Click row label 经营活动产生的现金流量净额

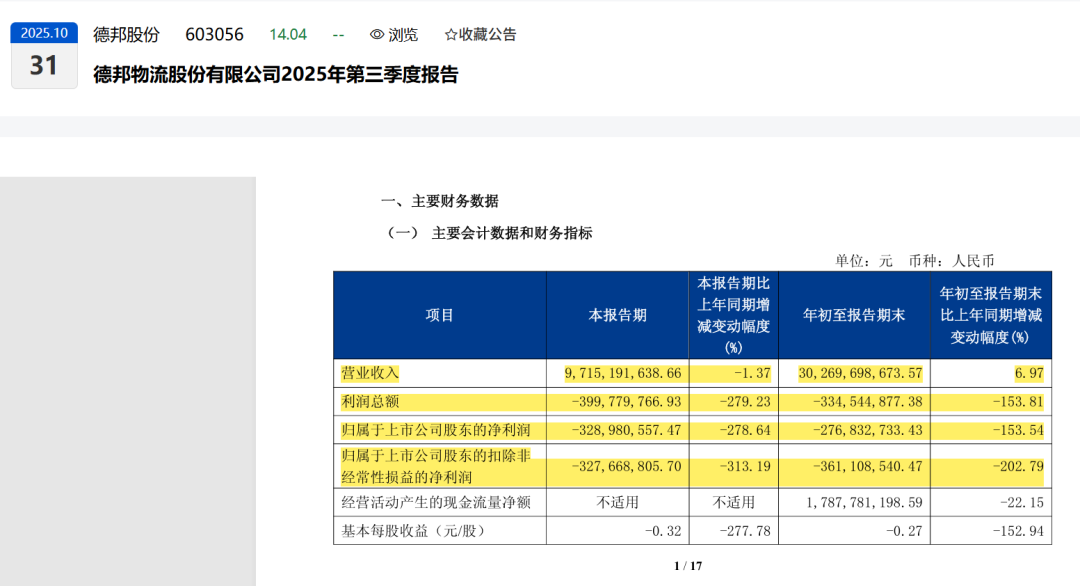pos(435,503)
